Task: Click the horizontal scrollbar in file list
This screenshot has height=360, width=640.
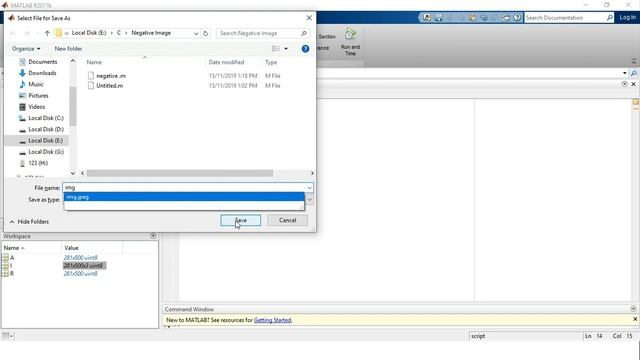Action: pos(180,173)
